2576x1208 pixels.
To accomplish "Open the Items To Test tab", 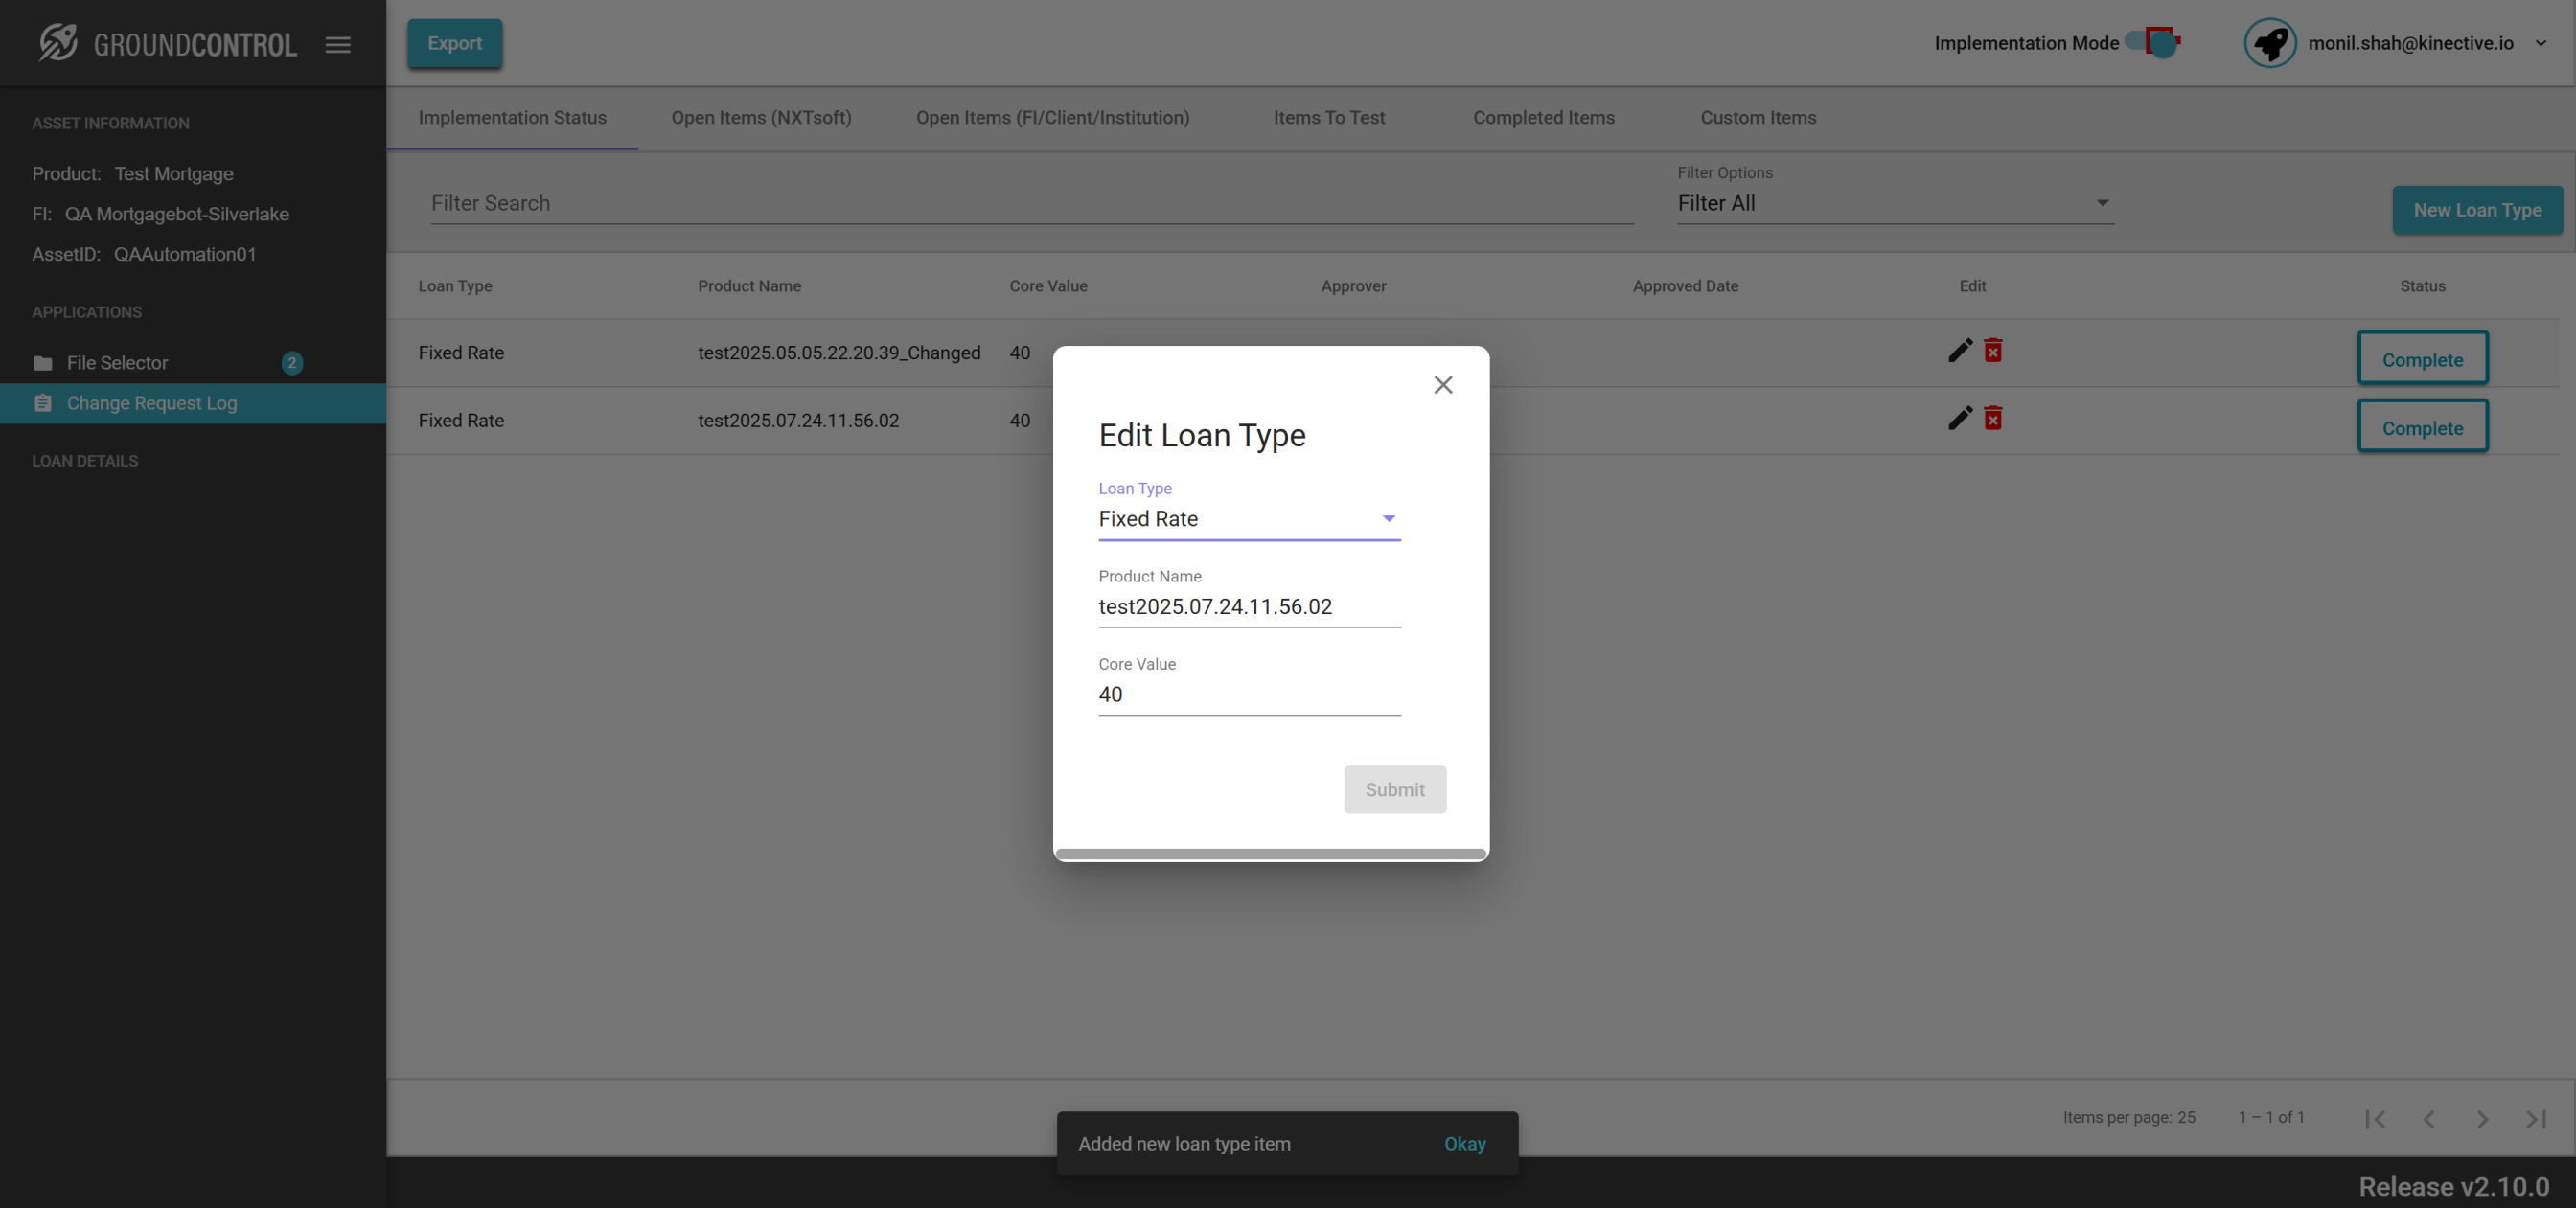I will (x=1328, y=118).
